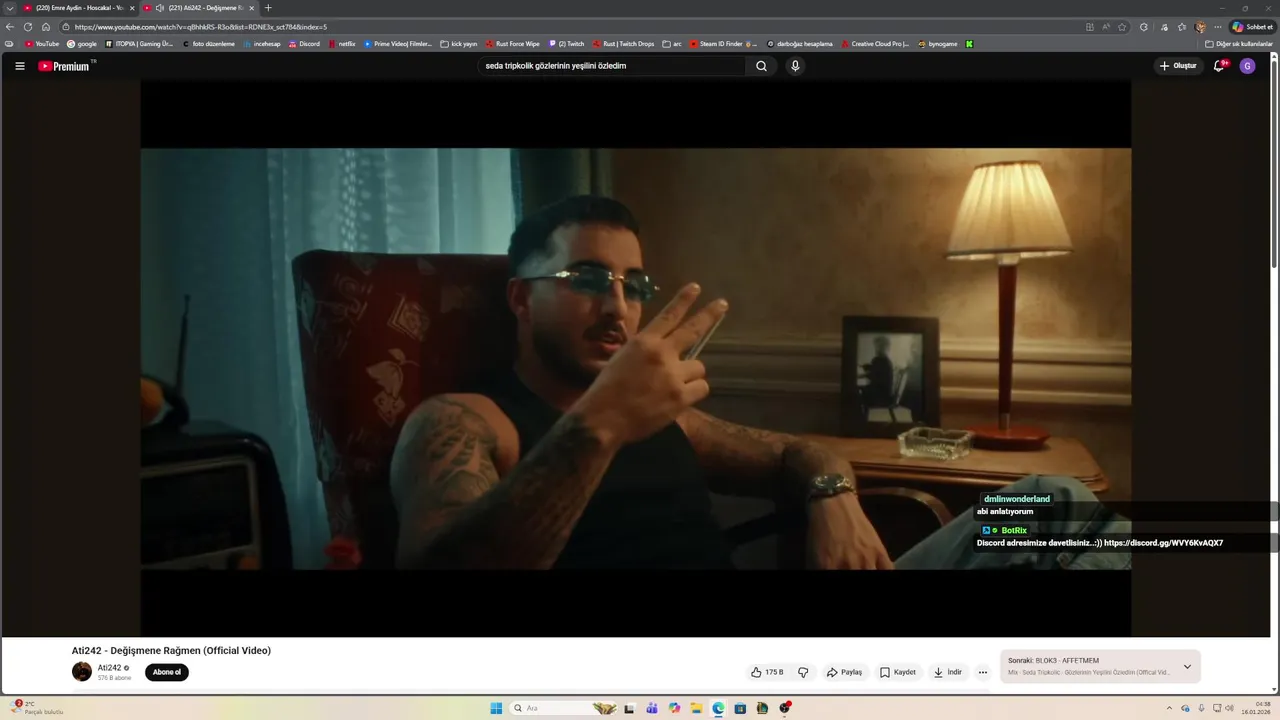Open the Prime Video bookmark
Viewport: 1280px width, 720px height.
398,44
